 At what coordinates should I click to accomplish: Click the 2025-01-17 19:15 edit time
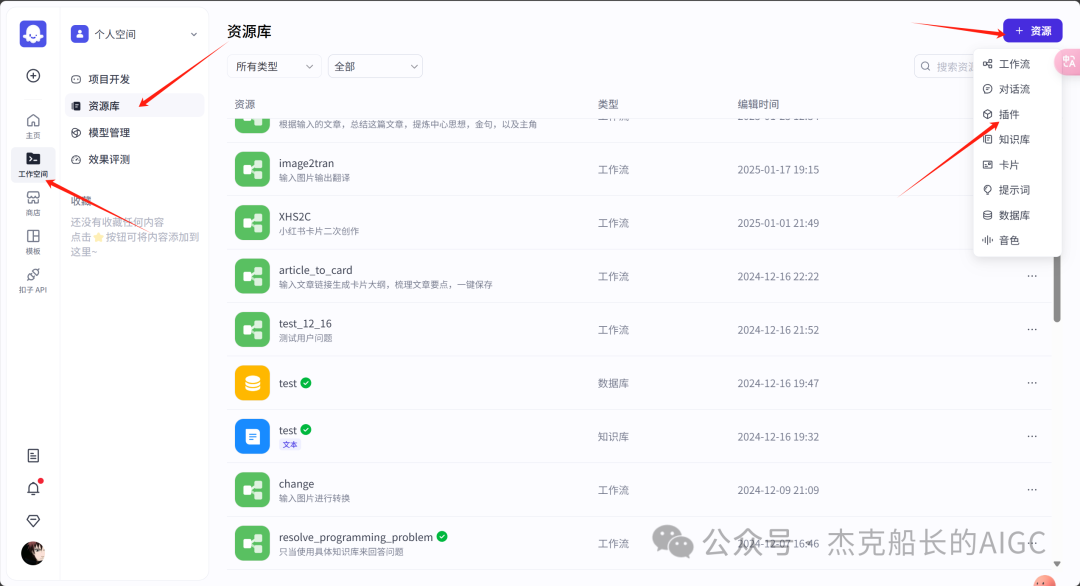coord(778,169)
